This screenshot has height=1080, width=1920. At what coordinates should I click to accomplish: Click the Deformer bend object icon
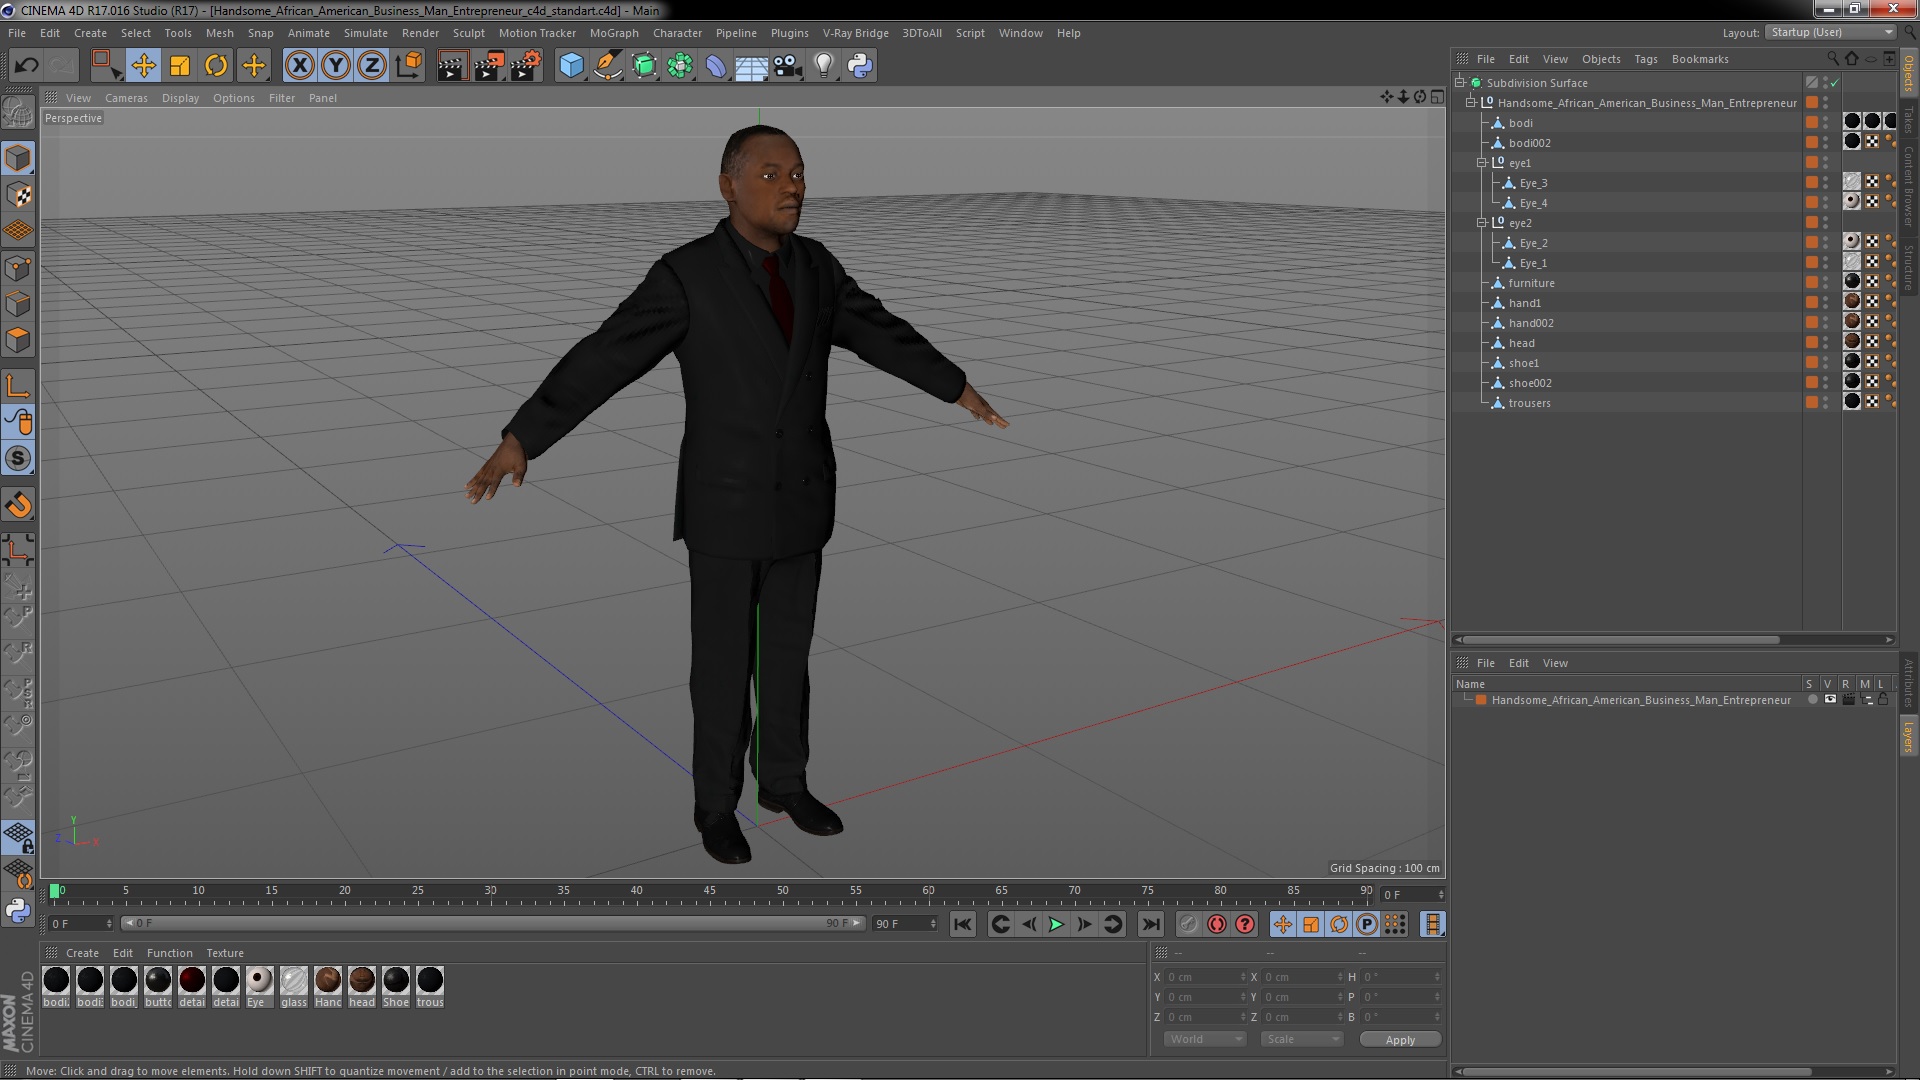click(715, 66)
